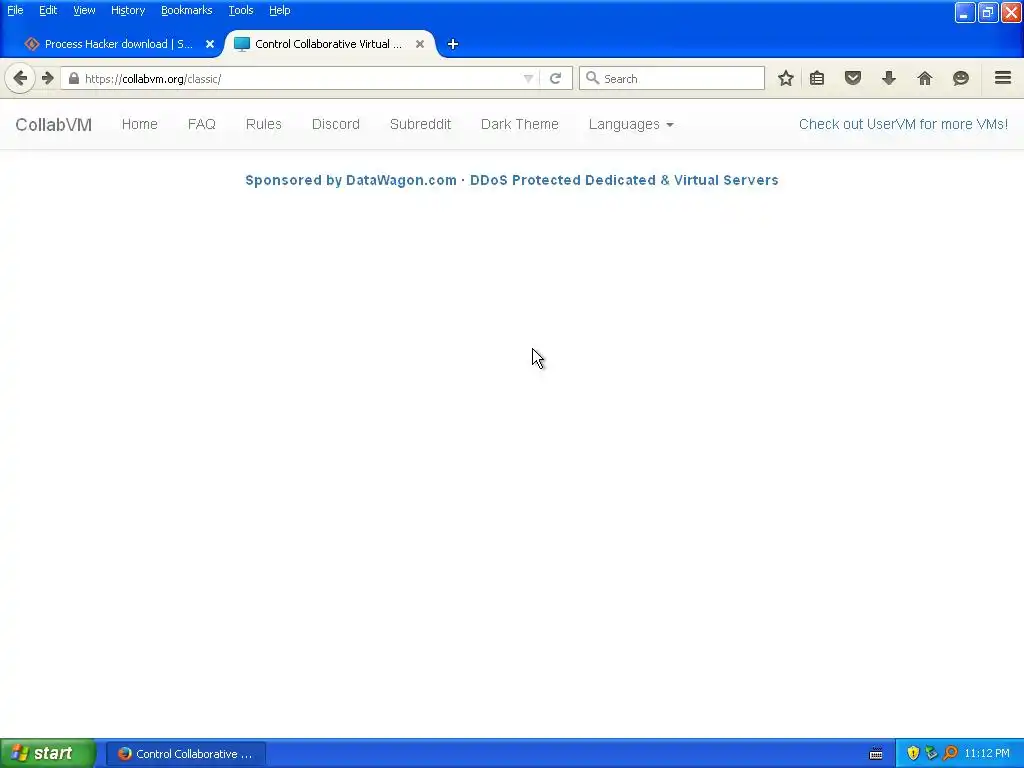Reload the page using the refresh icon
Screen dimensions: 1024x768
556,78
